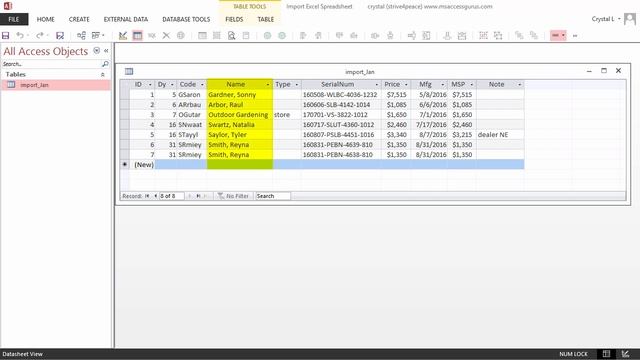
Task: Click the Save As icon with pencil
Action: coord(60,36)
